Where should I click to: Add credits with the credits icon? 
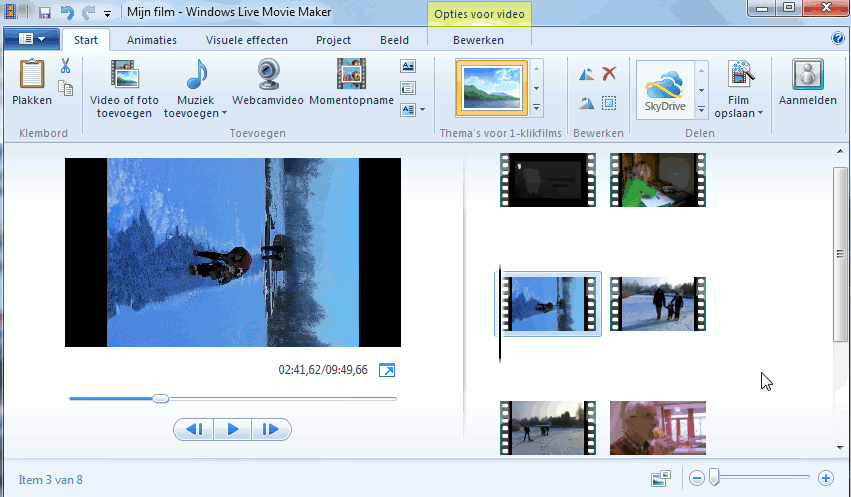tap(408, 110)
